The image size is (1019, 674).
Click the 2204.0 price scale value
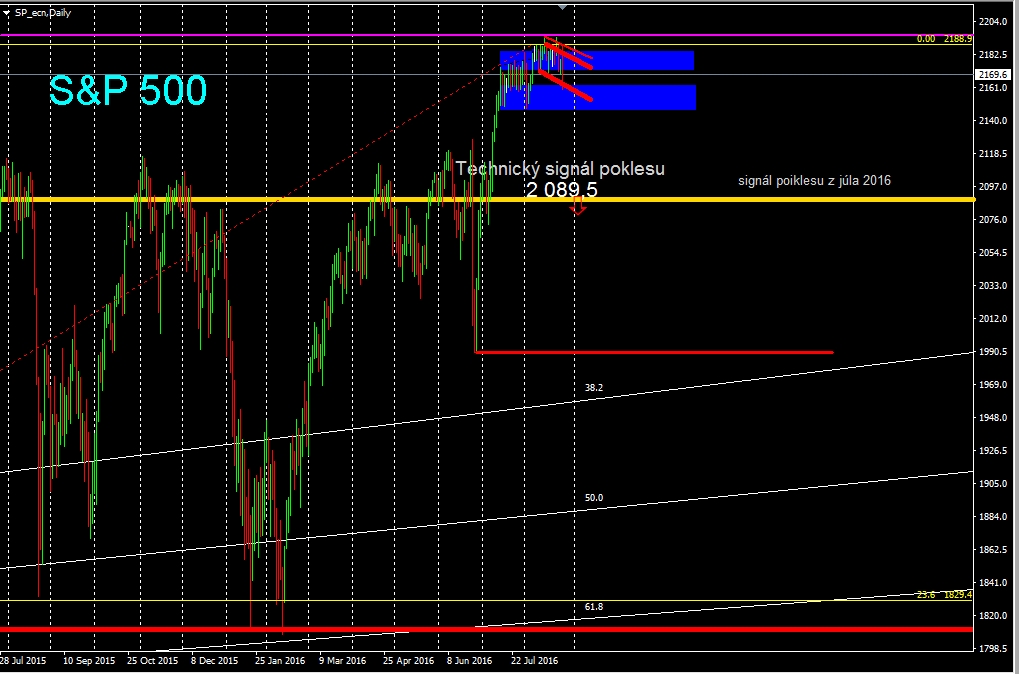click(x=992, y=22)
